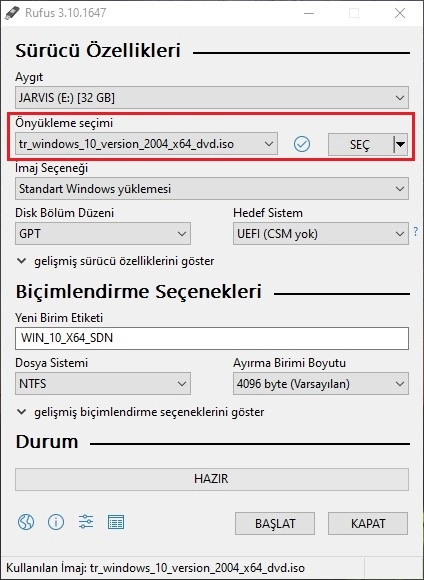
Task: Click the Rufus USB drive title icon
Action: click(x=12, y=13)
